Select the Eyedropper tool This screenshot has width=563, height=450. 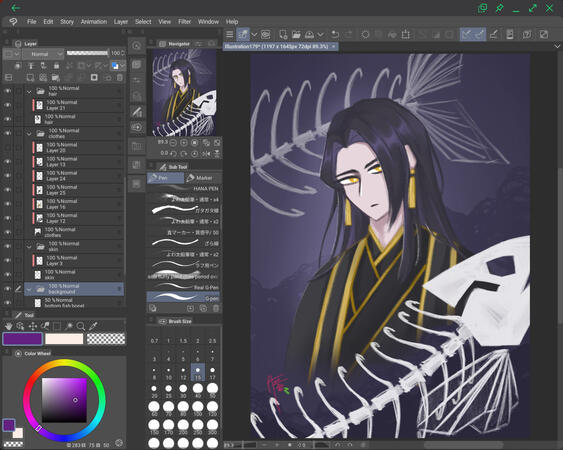point(93,326)
